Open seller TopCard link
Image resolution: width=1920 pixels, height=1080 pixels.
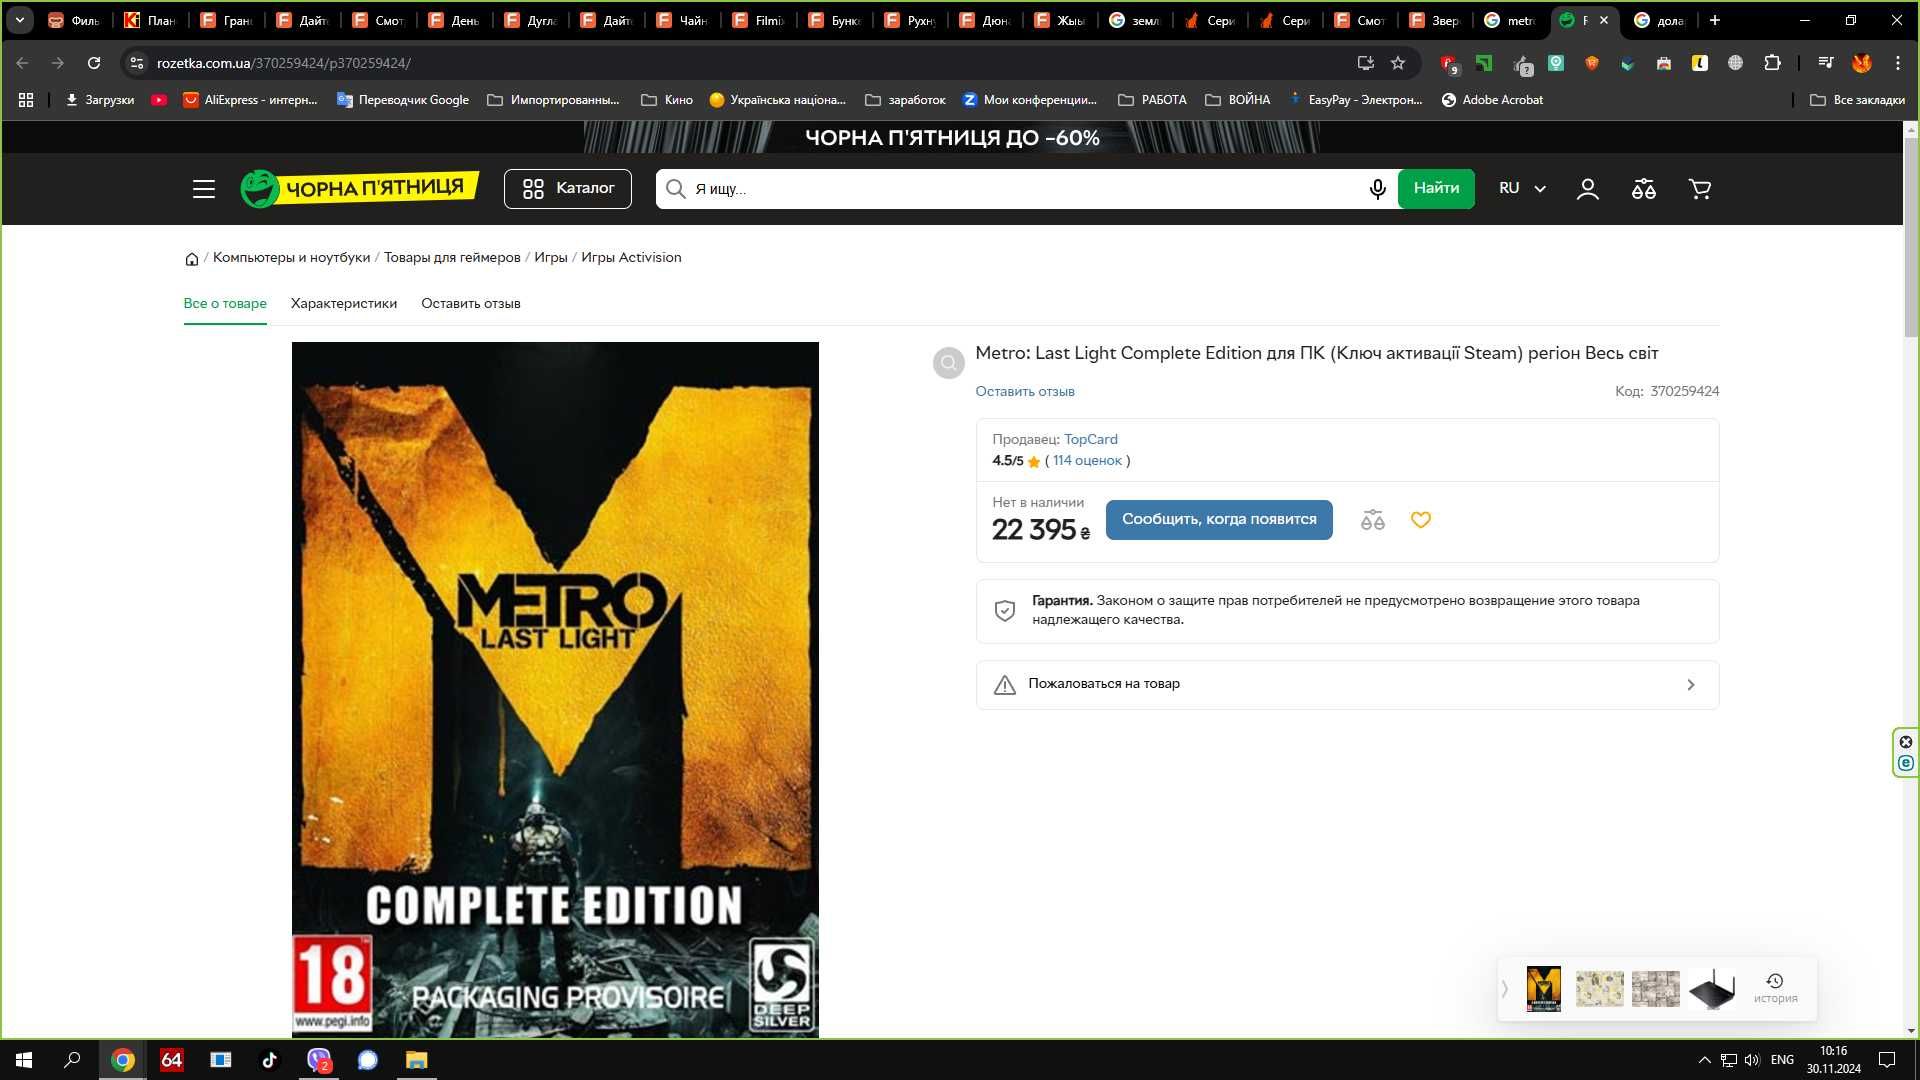pyautogui.click(x=1091, y=440)
